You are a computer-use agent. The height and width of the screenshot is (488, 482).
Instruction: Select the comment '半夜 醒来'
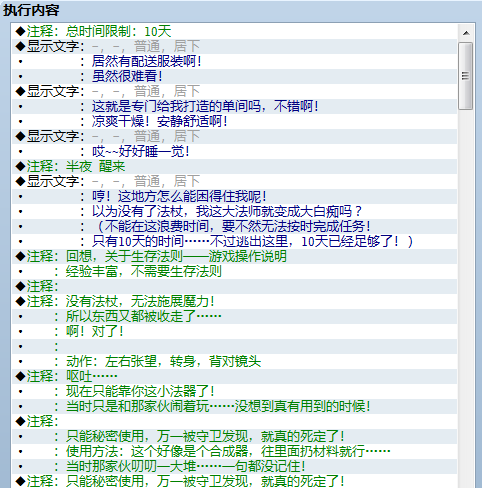coord(234,166)
